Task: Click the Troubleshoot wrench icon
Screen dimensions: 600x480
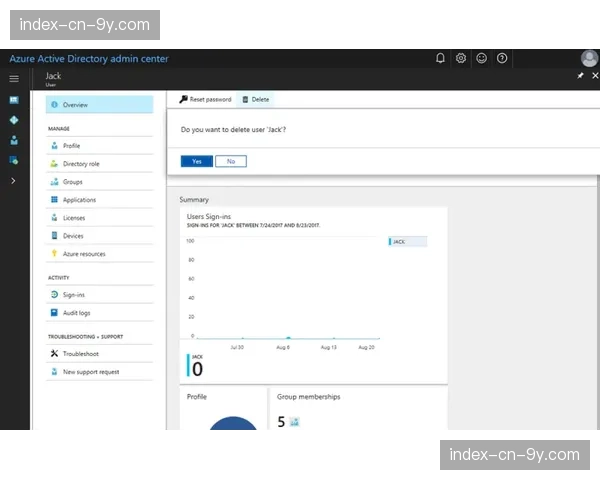Action: [54, 353]
